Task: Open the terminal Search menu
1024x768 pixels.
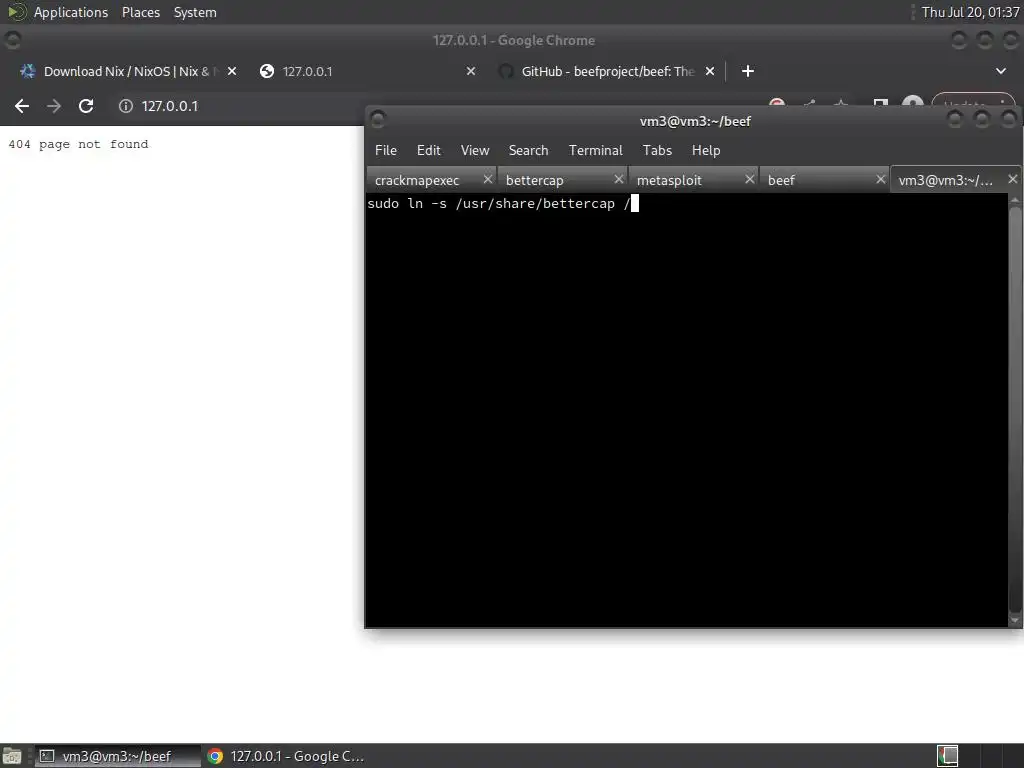Action: 528,150
